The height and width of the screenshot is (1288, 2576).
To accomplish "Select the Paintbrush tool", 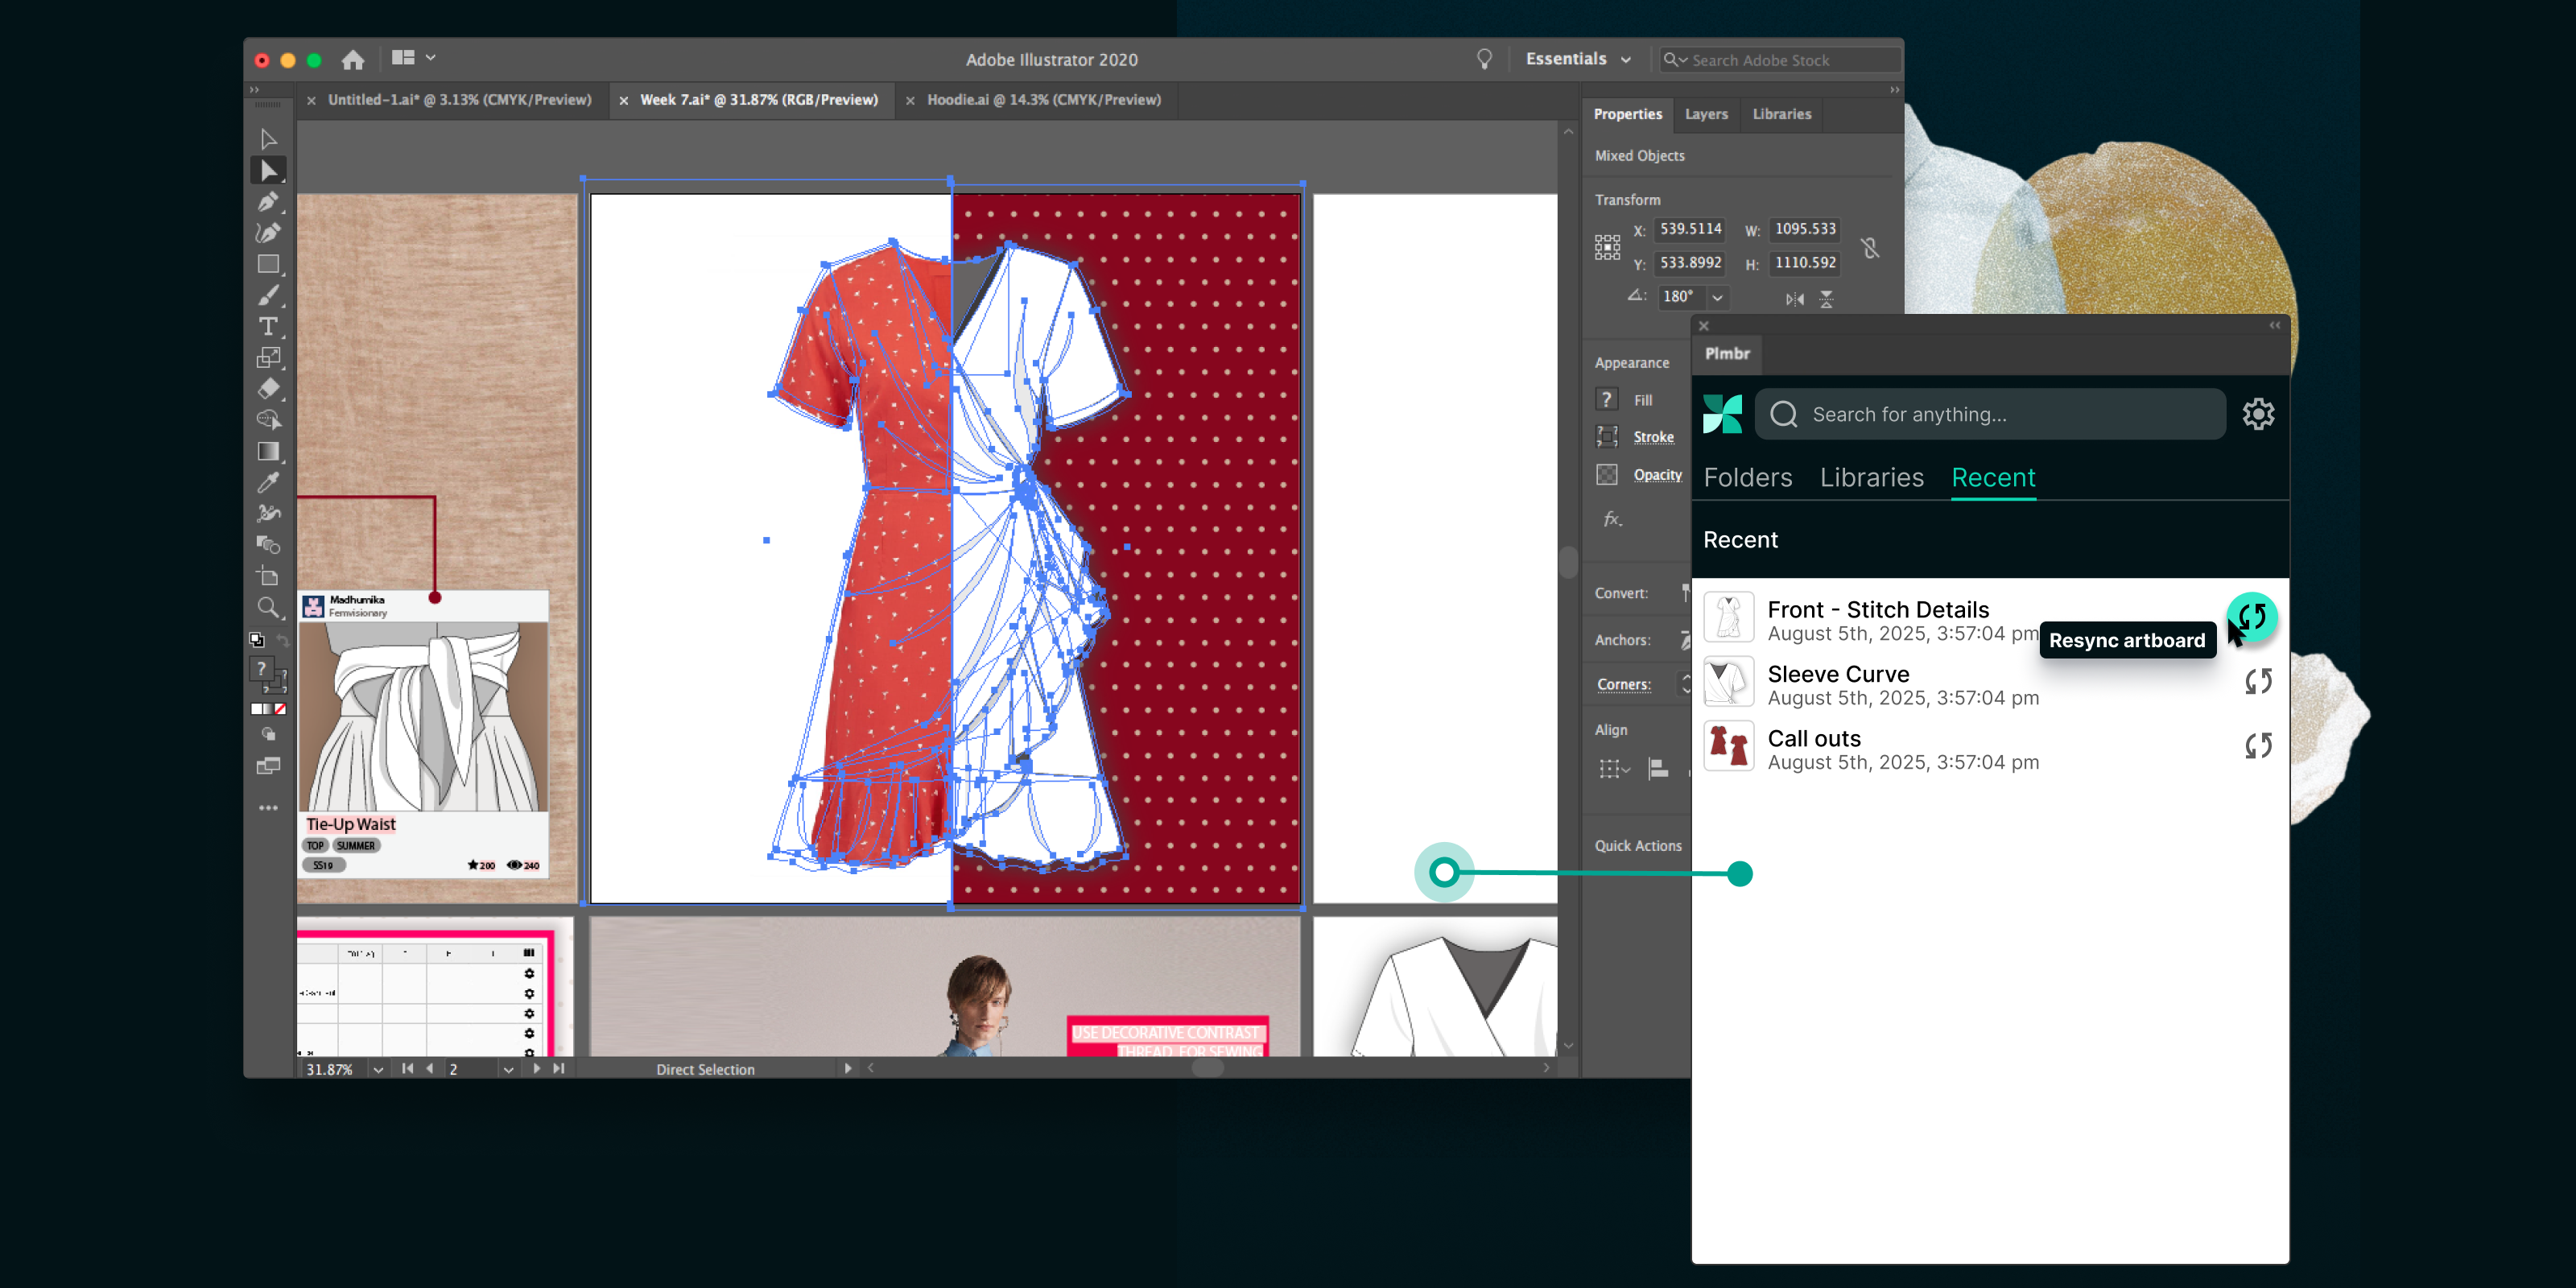I will [268, 295].
